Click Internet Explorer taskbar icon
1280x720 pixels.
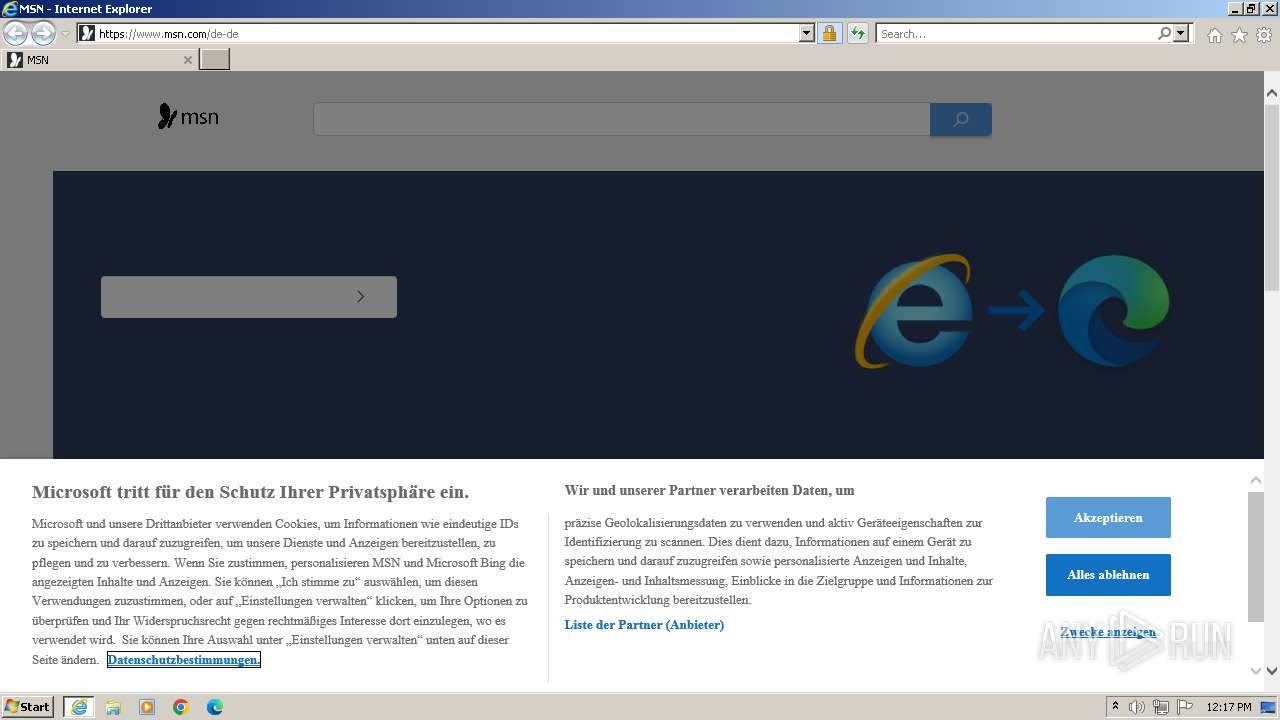[x=78, y=707]
